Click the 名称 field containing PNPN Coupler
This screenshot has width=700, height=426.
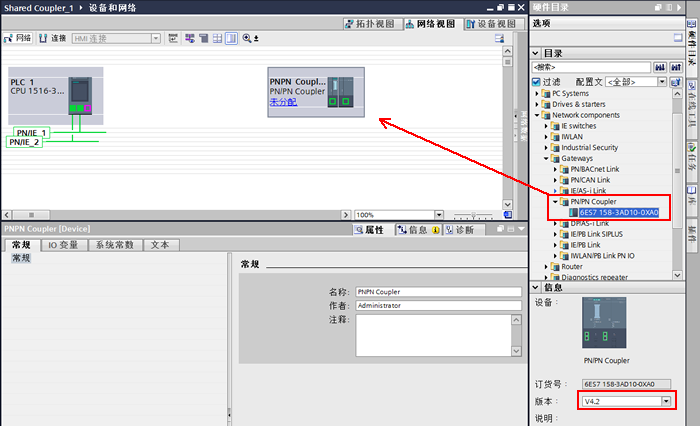438,292
